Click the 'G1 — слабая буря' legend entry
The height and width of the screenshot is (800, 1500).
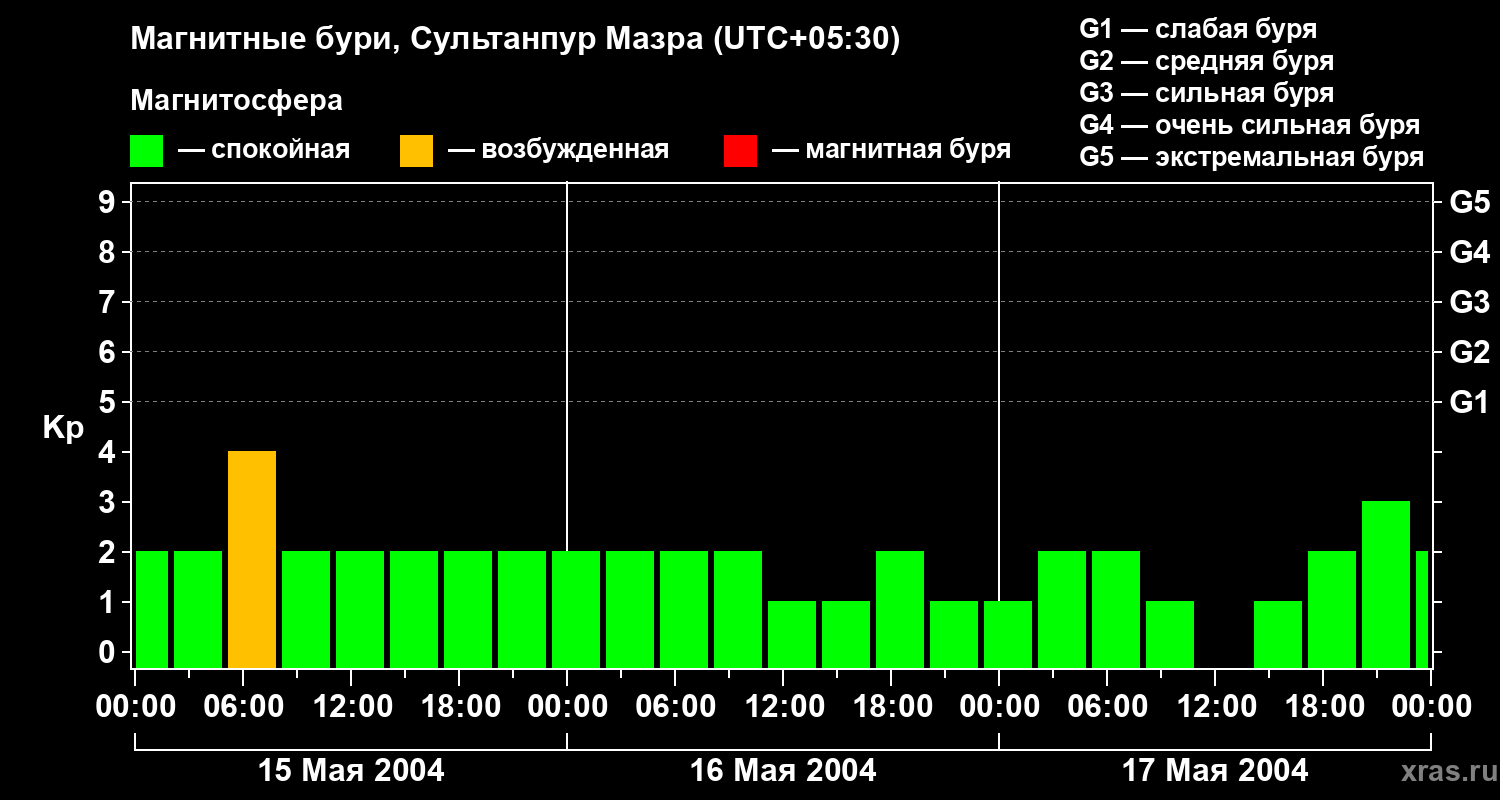click(x=1198, y=28)
